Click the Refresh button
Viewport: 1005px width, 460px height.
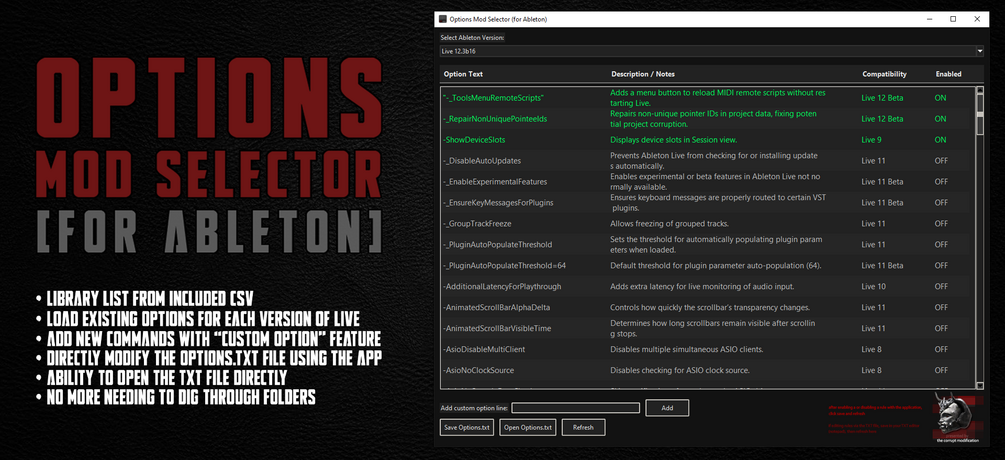tap(583, 427)
